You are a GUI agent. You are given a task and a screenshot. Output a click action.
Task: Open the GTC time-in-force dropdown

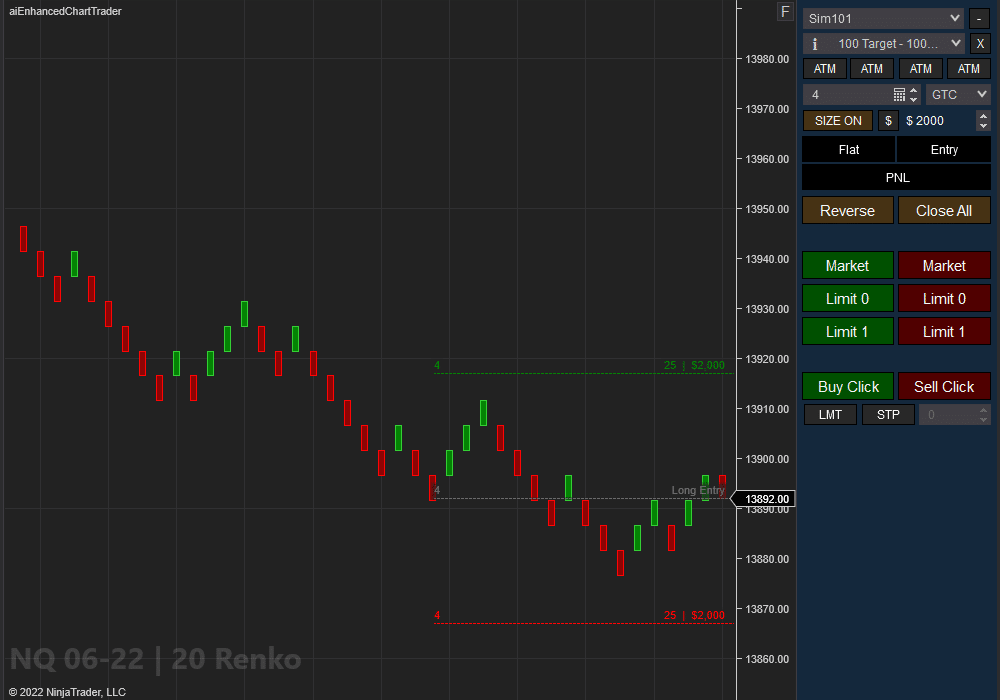click(958, 94)
